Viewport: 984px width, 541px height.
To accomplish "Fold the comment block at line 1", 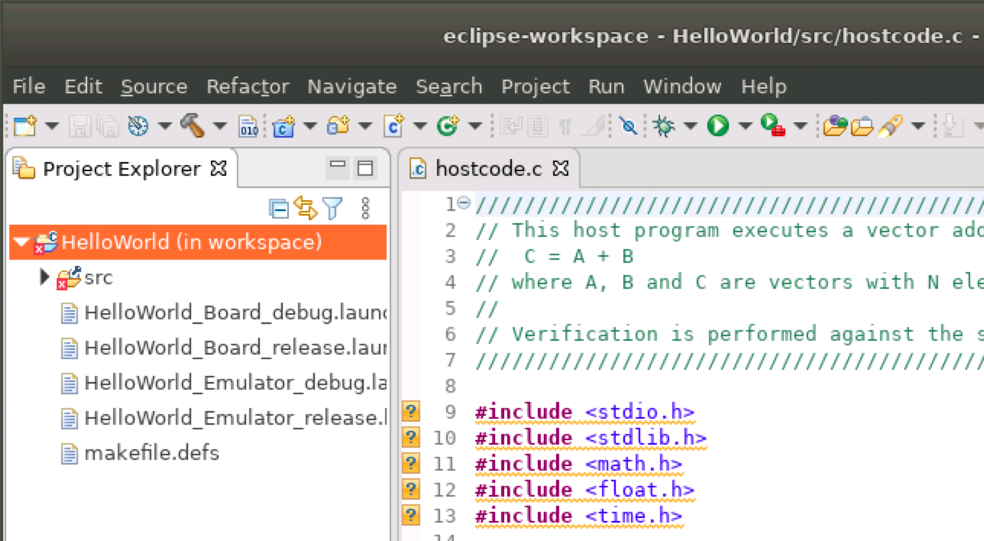I will [x=463, y=203].
